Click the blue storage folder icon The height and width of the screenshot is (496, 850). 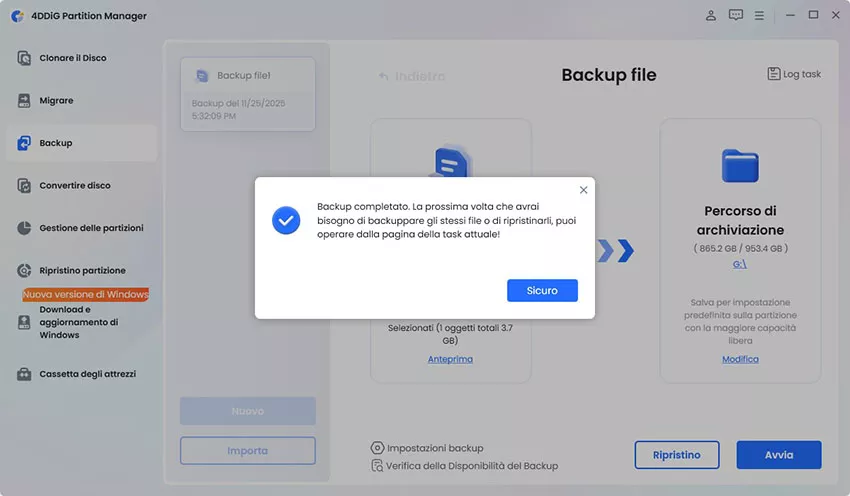click(740, 166)
